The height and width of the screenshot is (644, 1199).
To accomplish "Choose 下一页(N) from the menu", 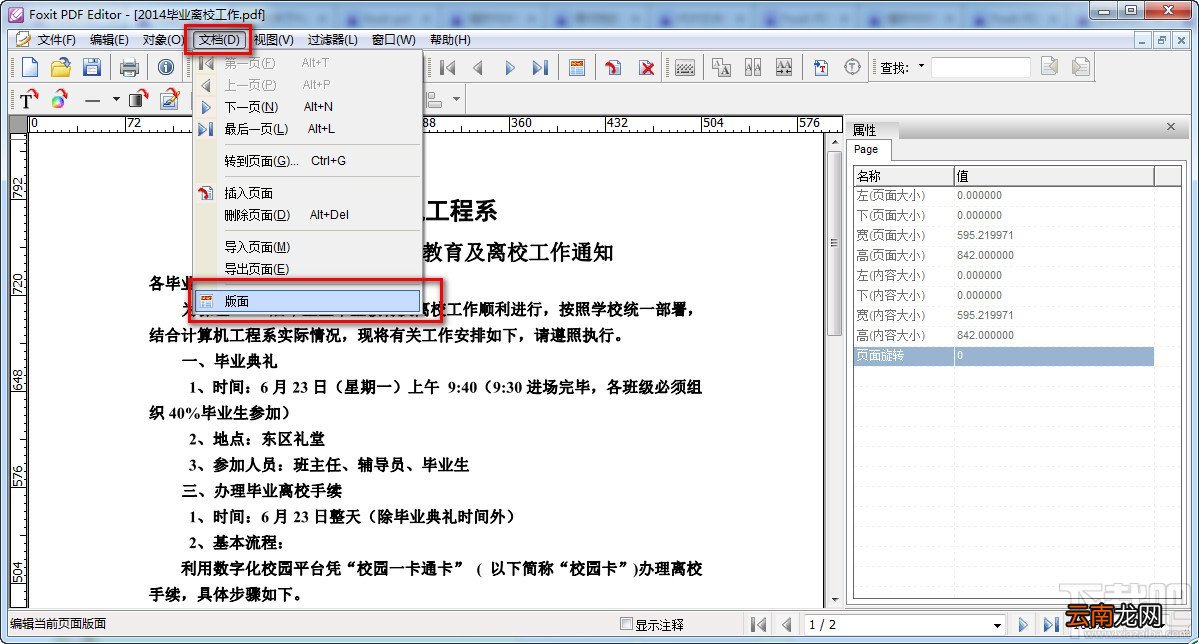I will (x=307, y=107).
